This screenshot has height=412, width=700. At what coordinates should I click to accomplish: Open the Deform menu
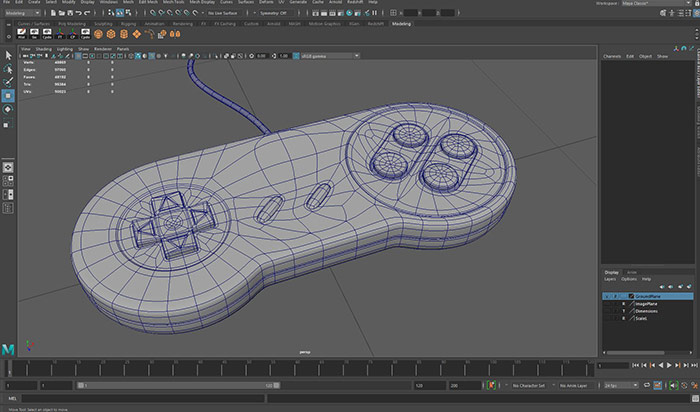point(266,2)
